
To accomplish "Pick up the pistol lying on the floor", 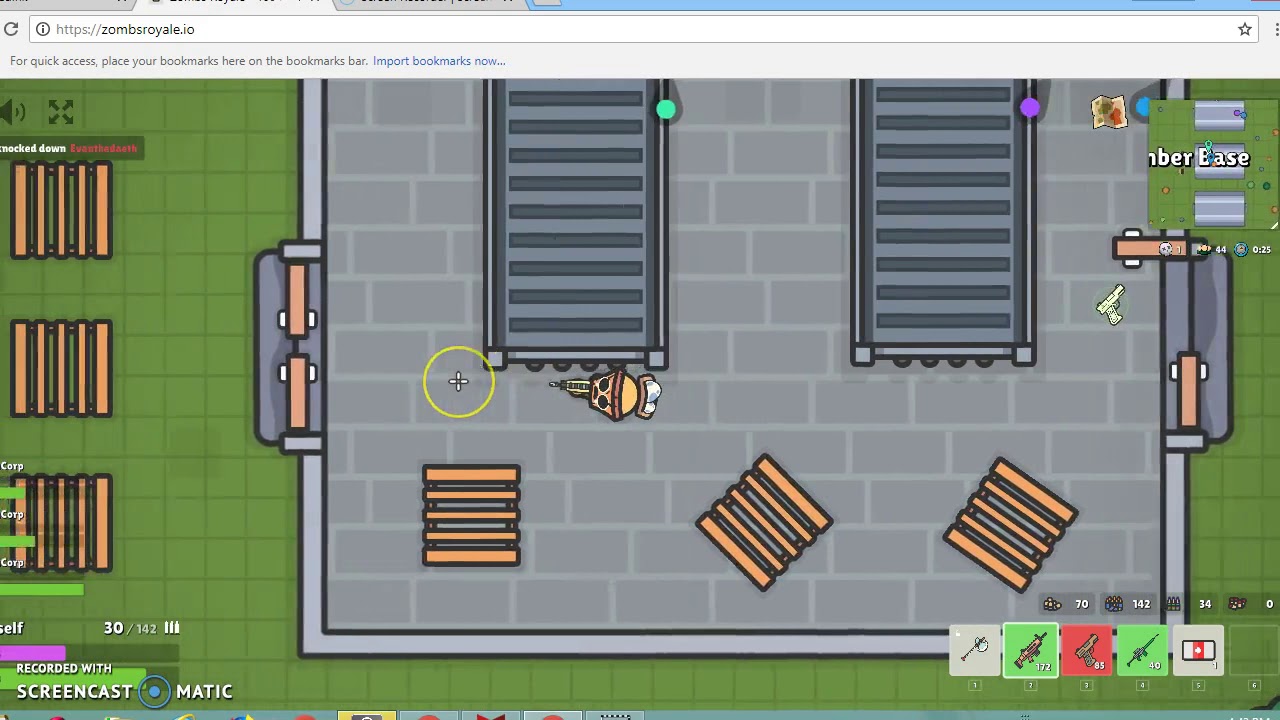I will [1111, 305].
